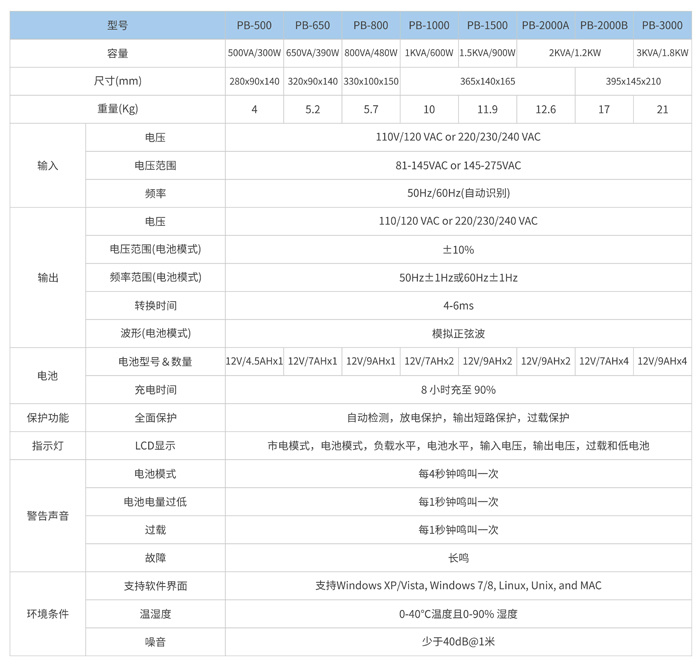This screenshot has width=700, height=666.
Task: Click the weight value 21
Action: [662, 109]
